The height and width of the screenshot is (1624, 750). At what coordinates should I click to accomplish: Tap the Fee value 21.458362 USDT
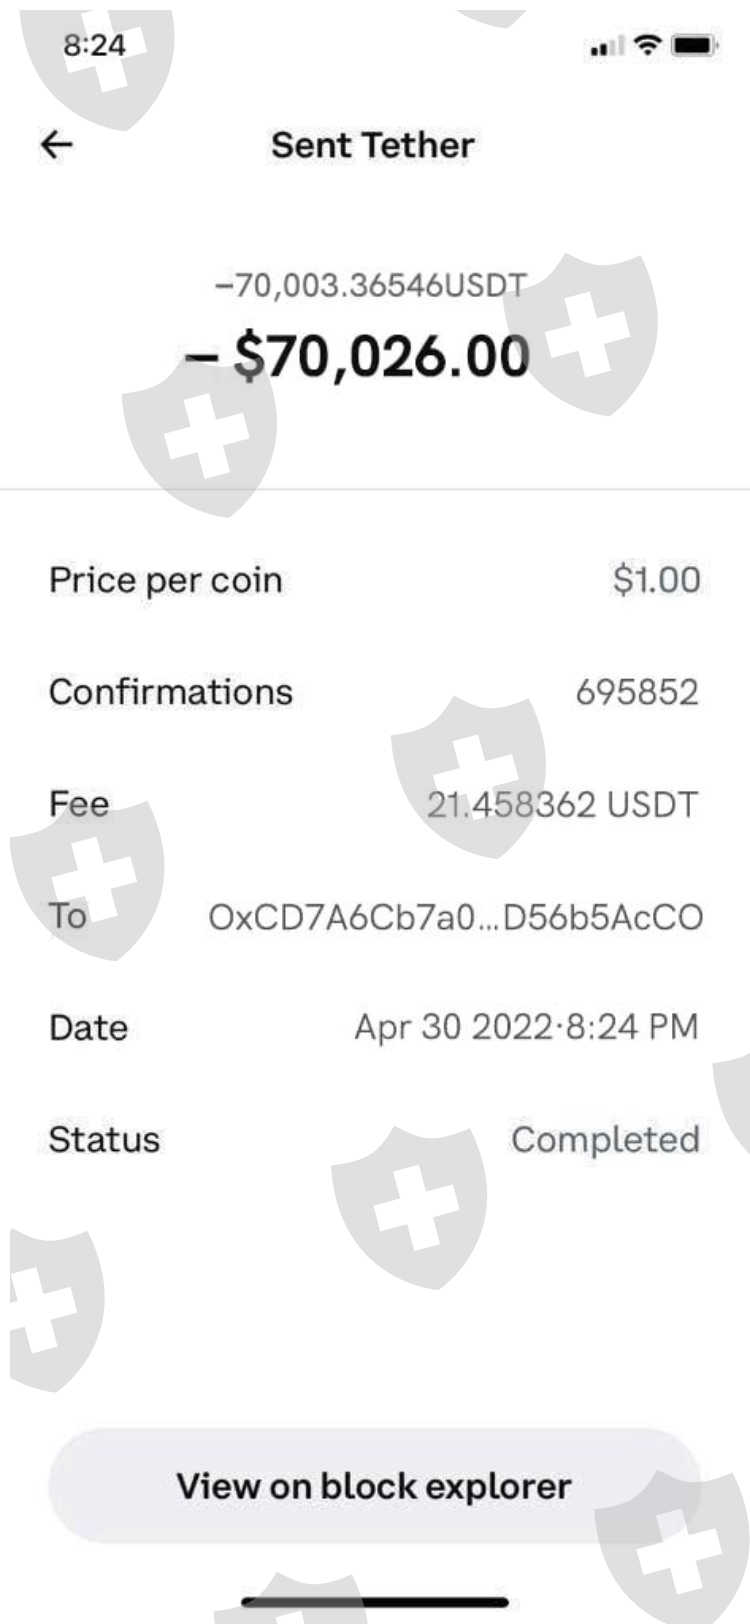(x=562, y=805)
